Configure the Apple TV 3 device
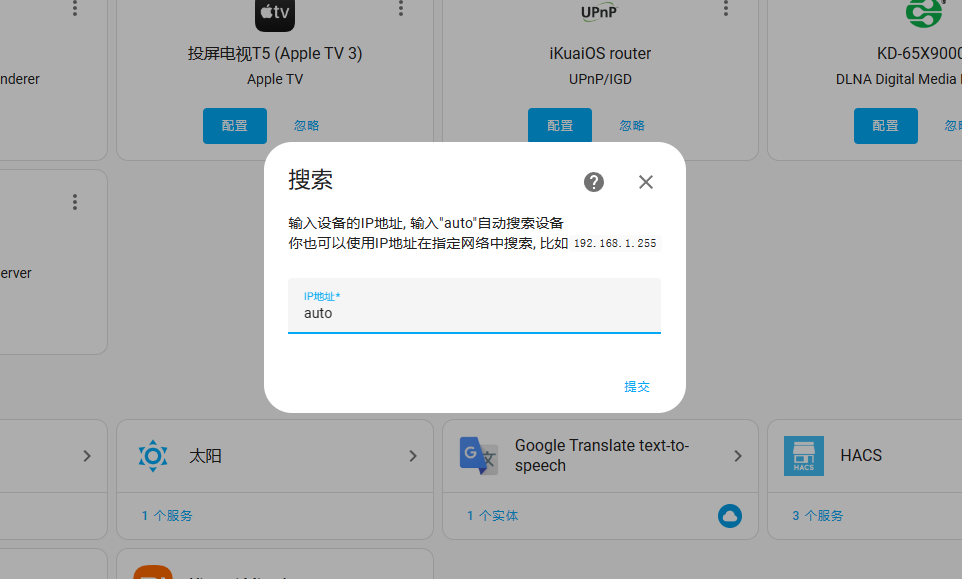962x579 pixels. (x=235, y=126)
